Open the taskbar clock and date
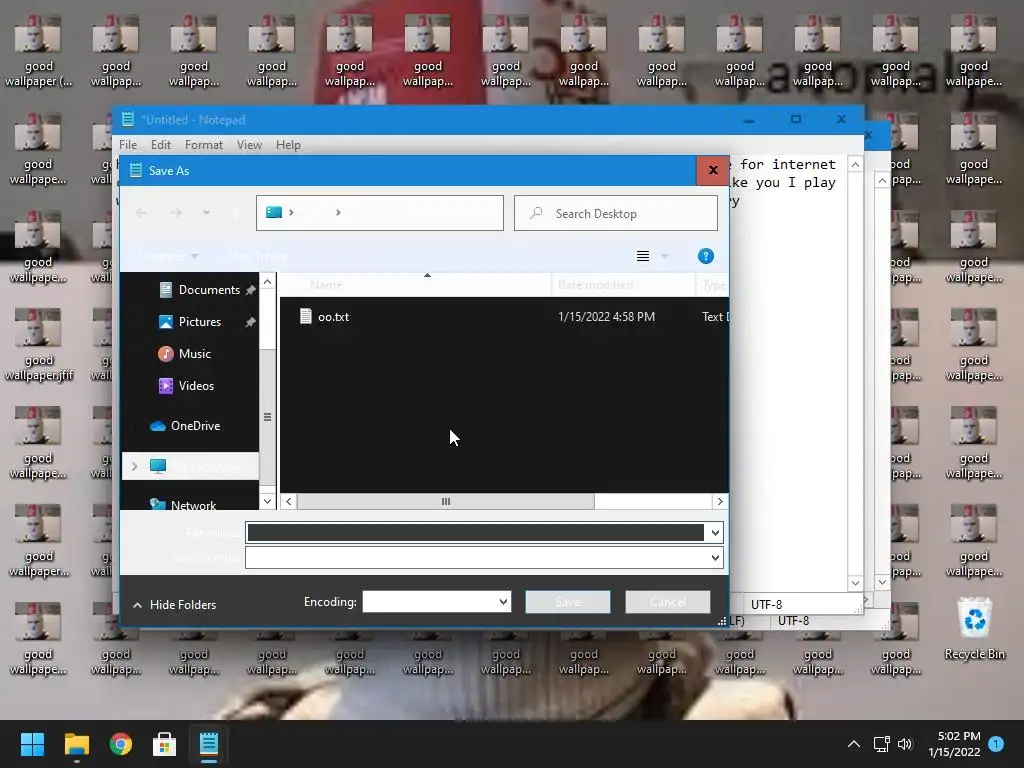The image size is (1024, 768). [x=955, y=744]
